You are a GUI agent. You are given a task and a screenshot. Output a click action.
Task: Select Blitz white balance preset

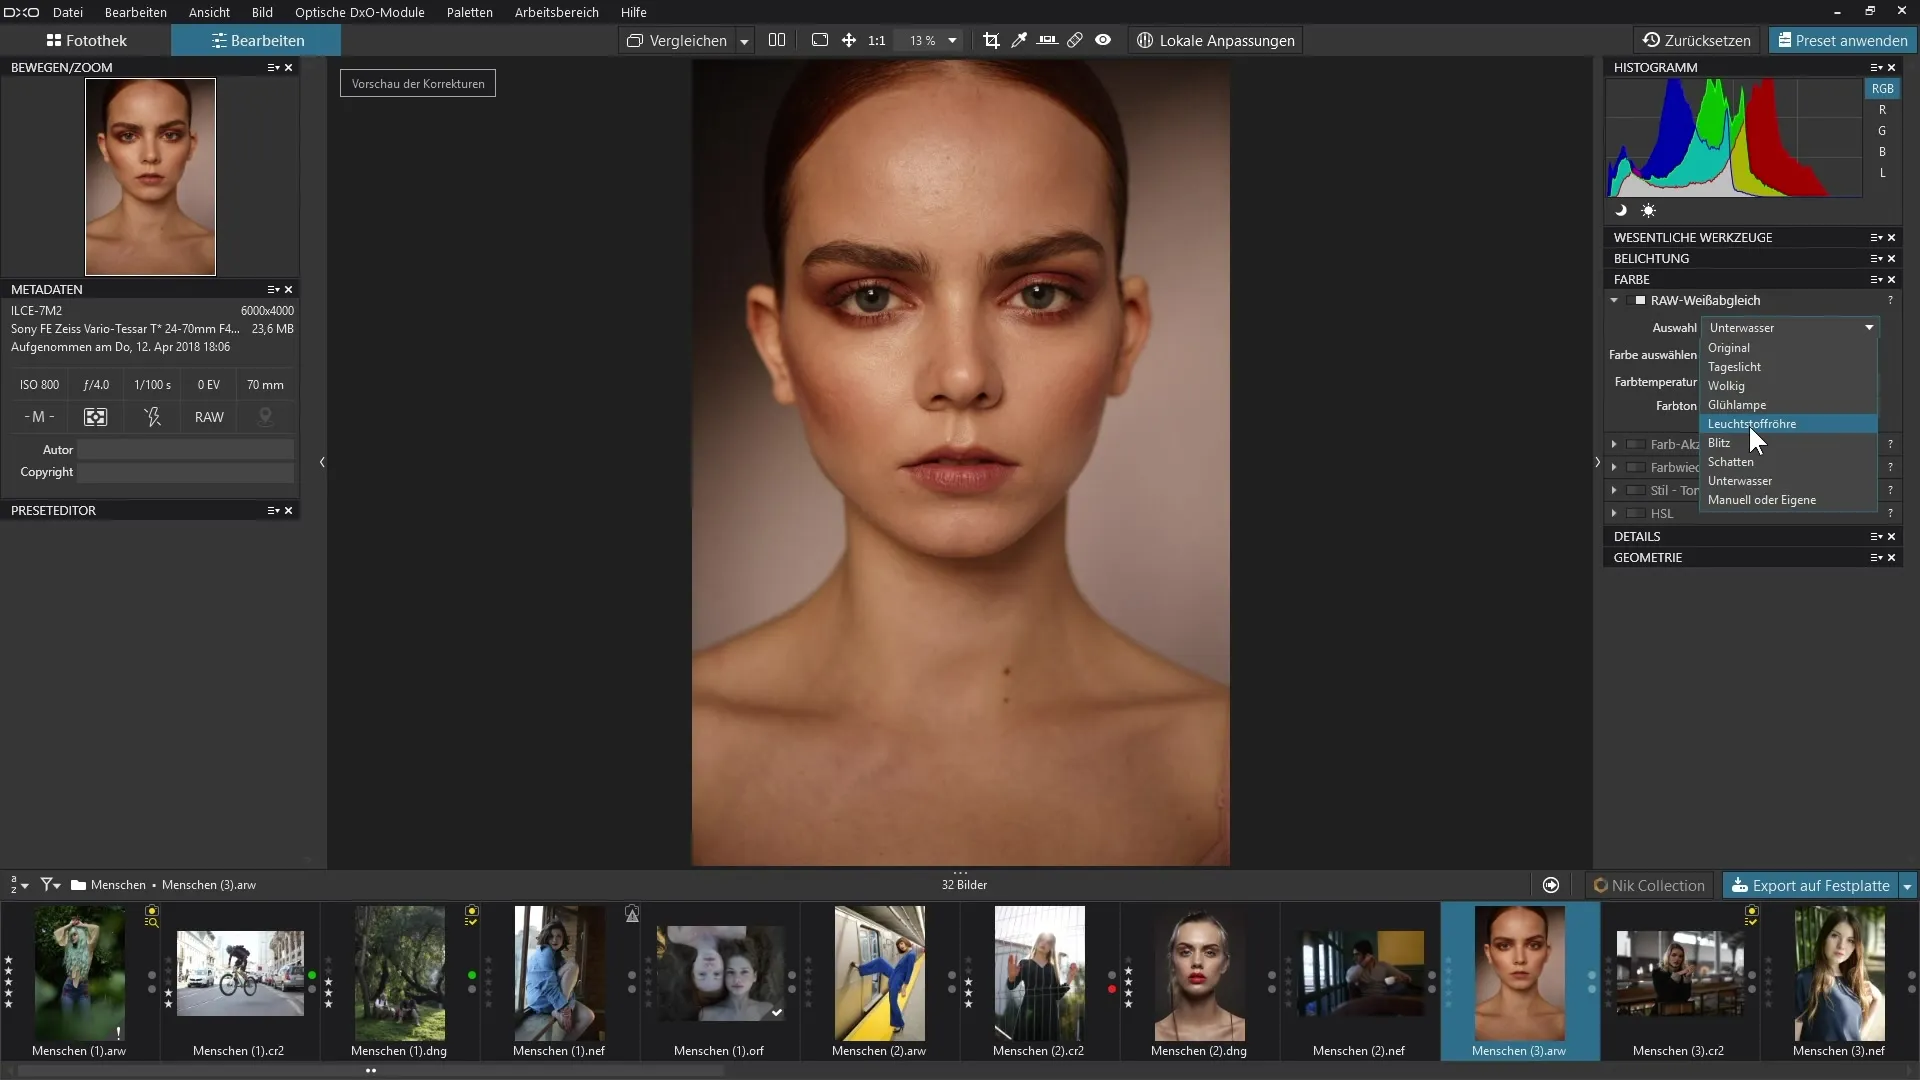(x=1788, y=443)
